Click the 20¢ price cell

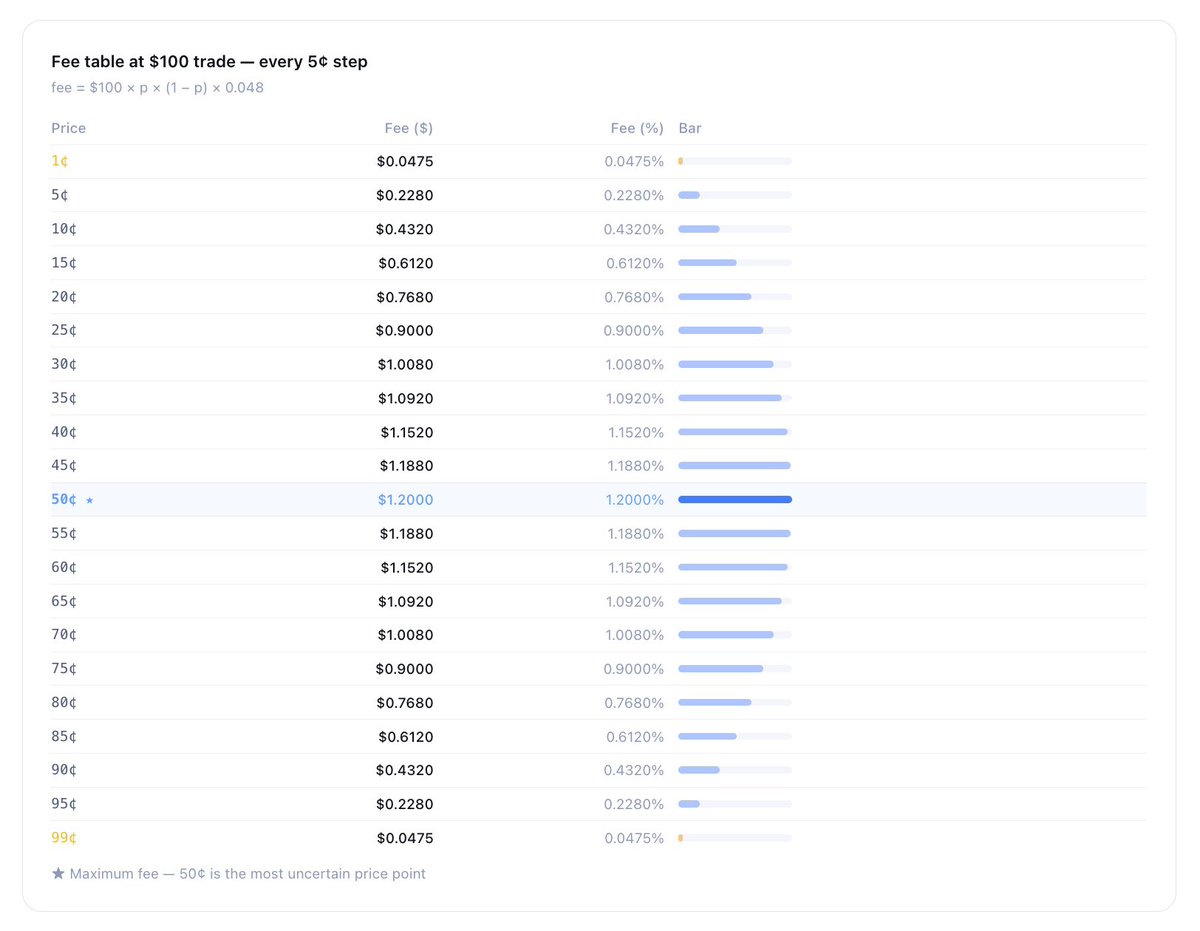coord(64,297)
